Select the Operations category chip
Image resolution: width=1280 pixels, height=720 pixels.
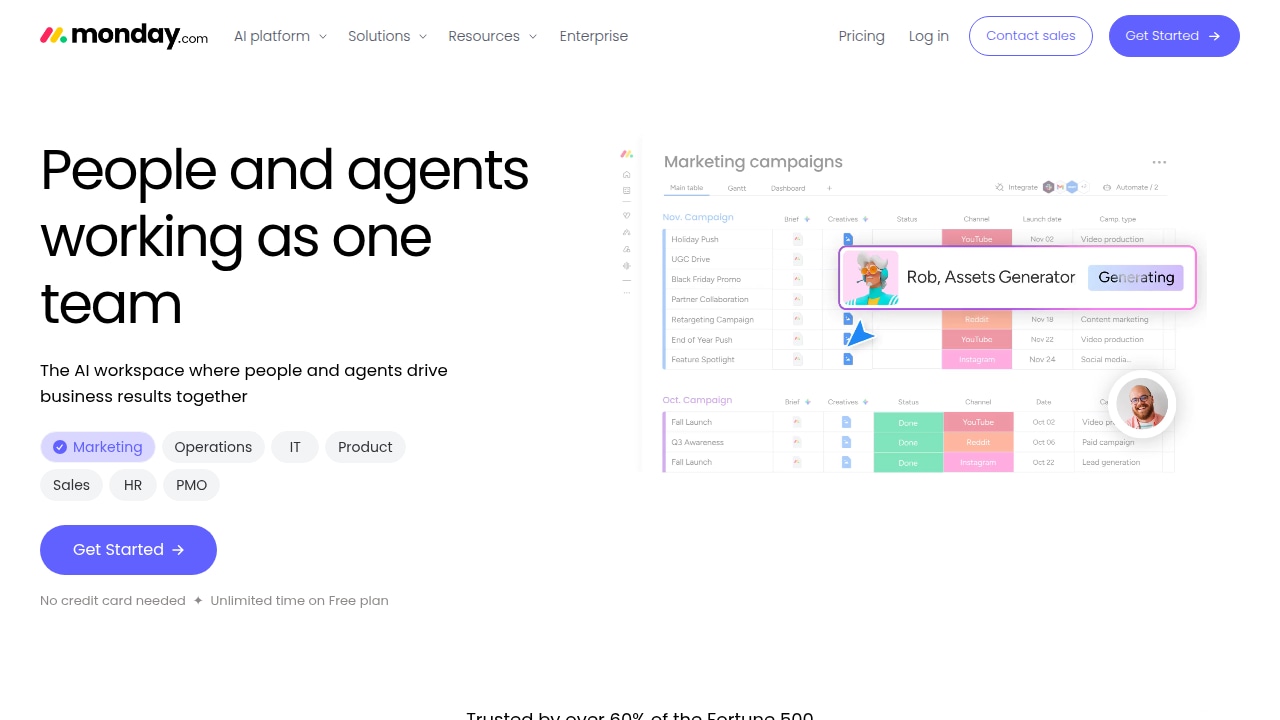click(213, 447)
